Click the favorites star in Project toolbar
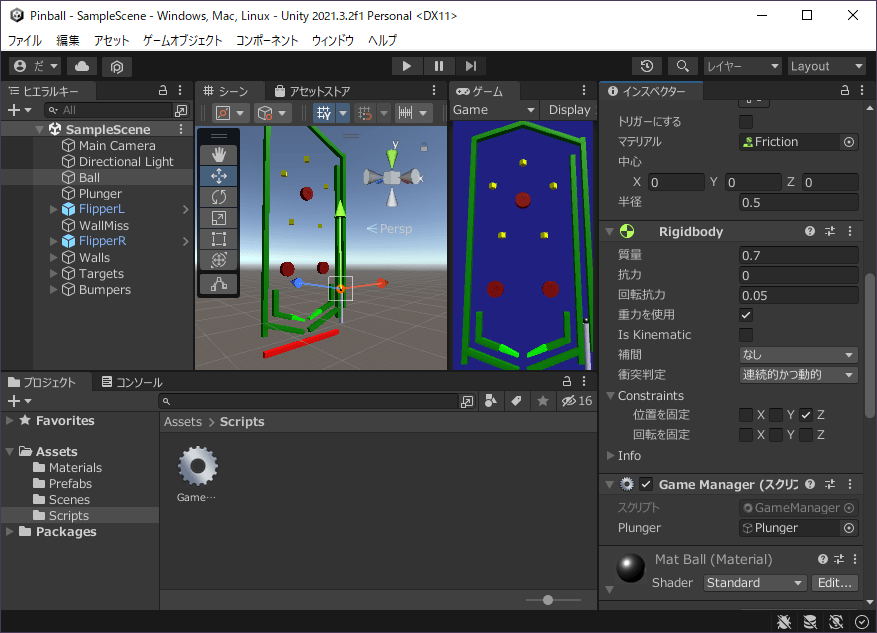 (x=543, y=400)
